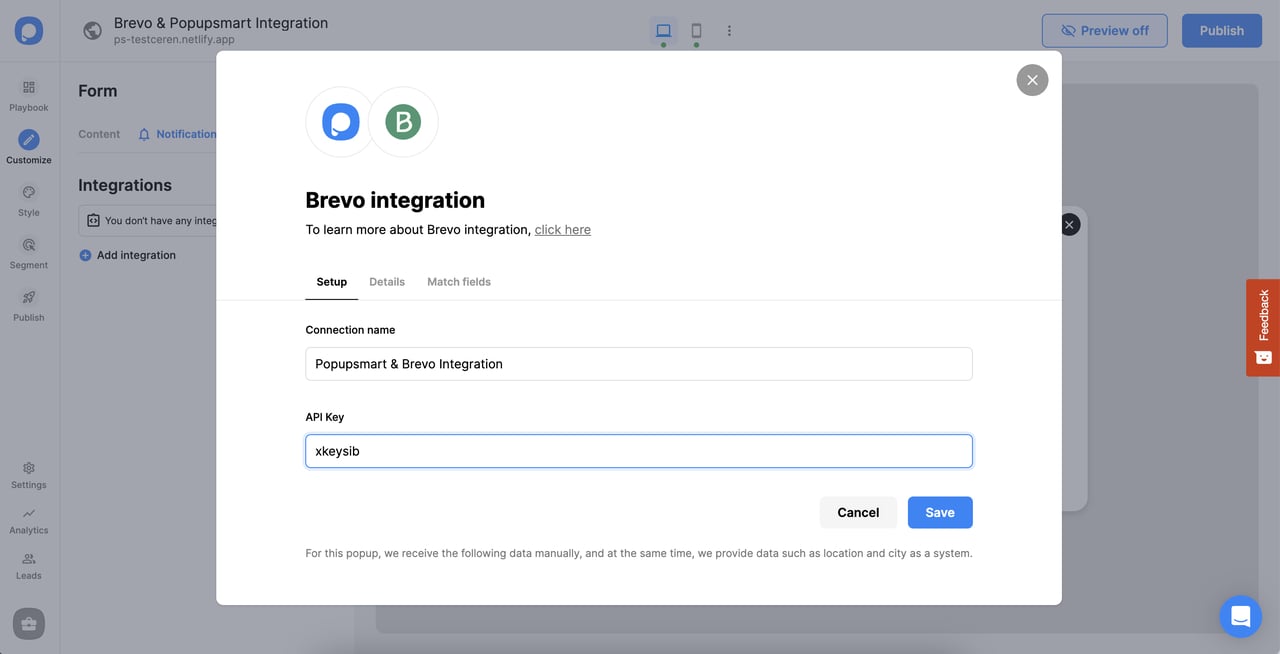Switch to the Match fields tab
Viewport: 1280px width, 654px height.
(459, 281)
